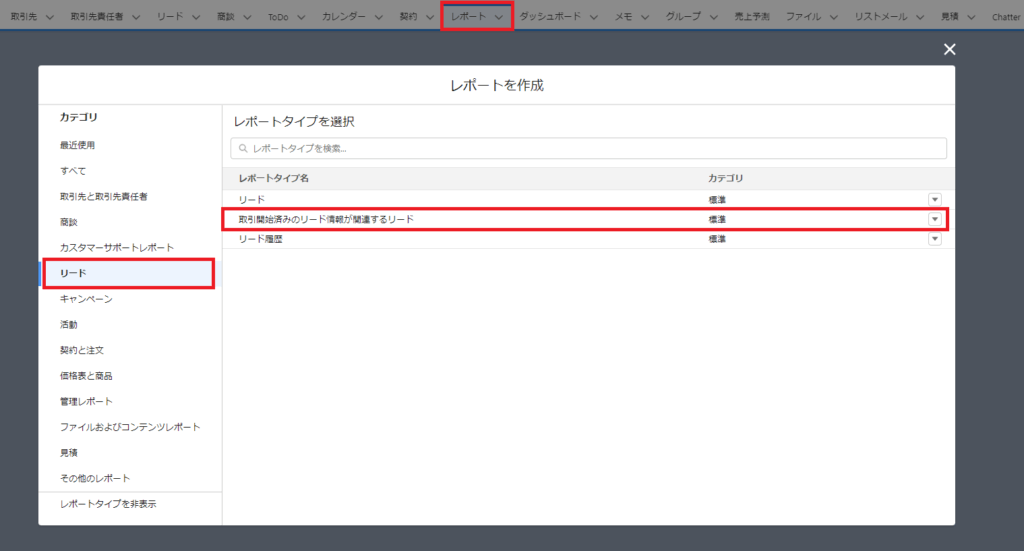1024x551 pixels.
Task: Open the 契約 navigation tab
Action: tap(408, 16)
